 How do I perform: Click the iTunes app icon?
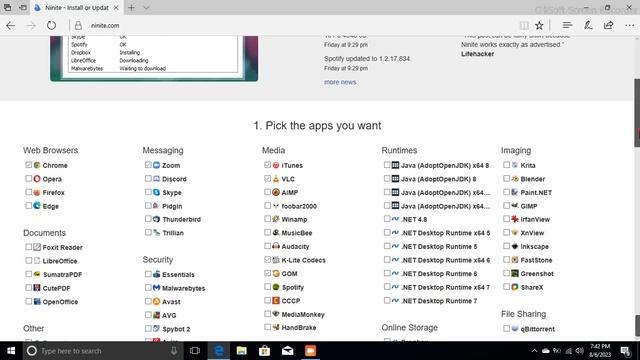click(x=276, y=165)
